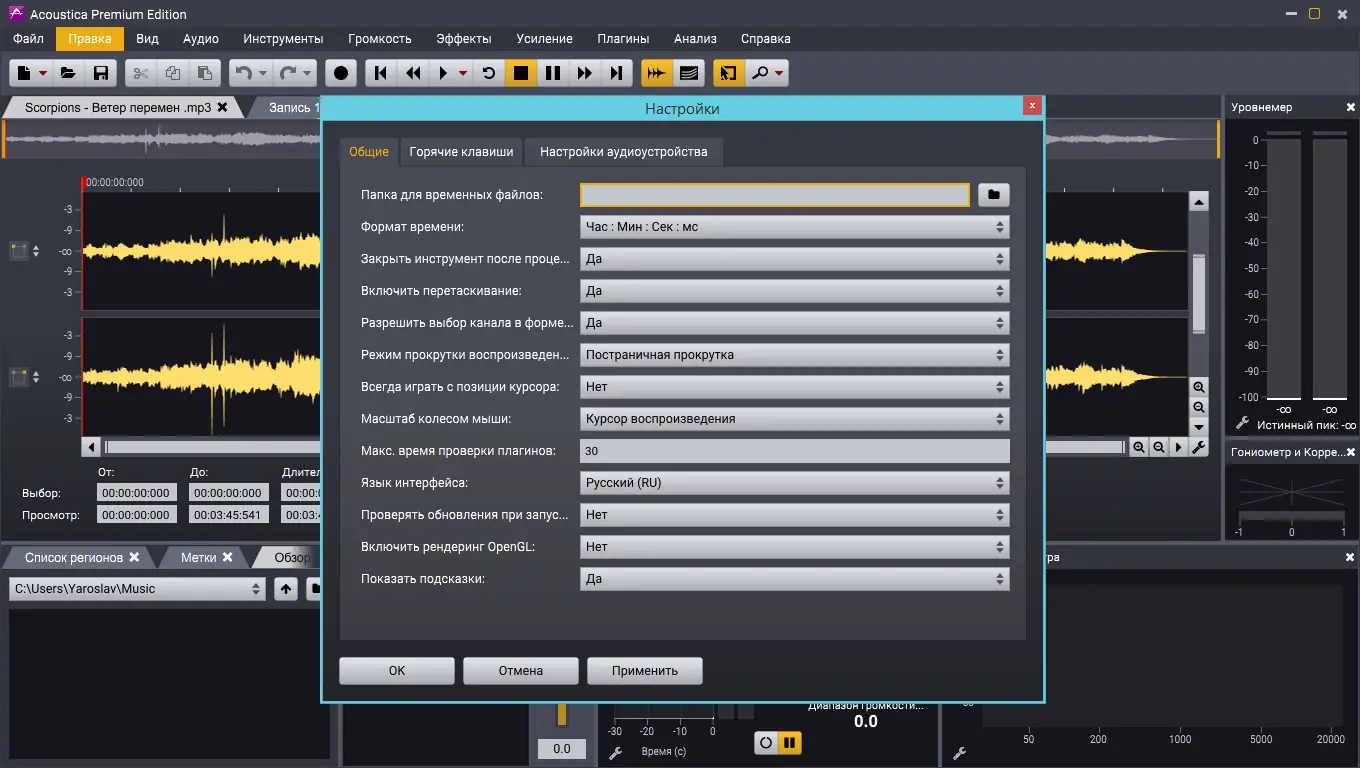Click the Open file folder icon
The height and width of the screenshot is (768, 1360).
tap(68, 73)
